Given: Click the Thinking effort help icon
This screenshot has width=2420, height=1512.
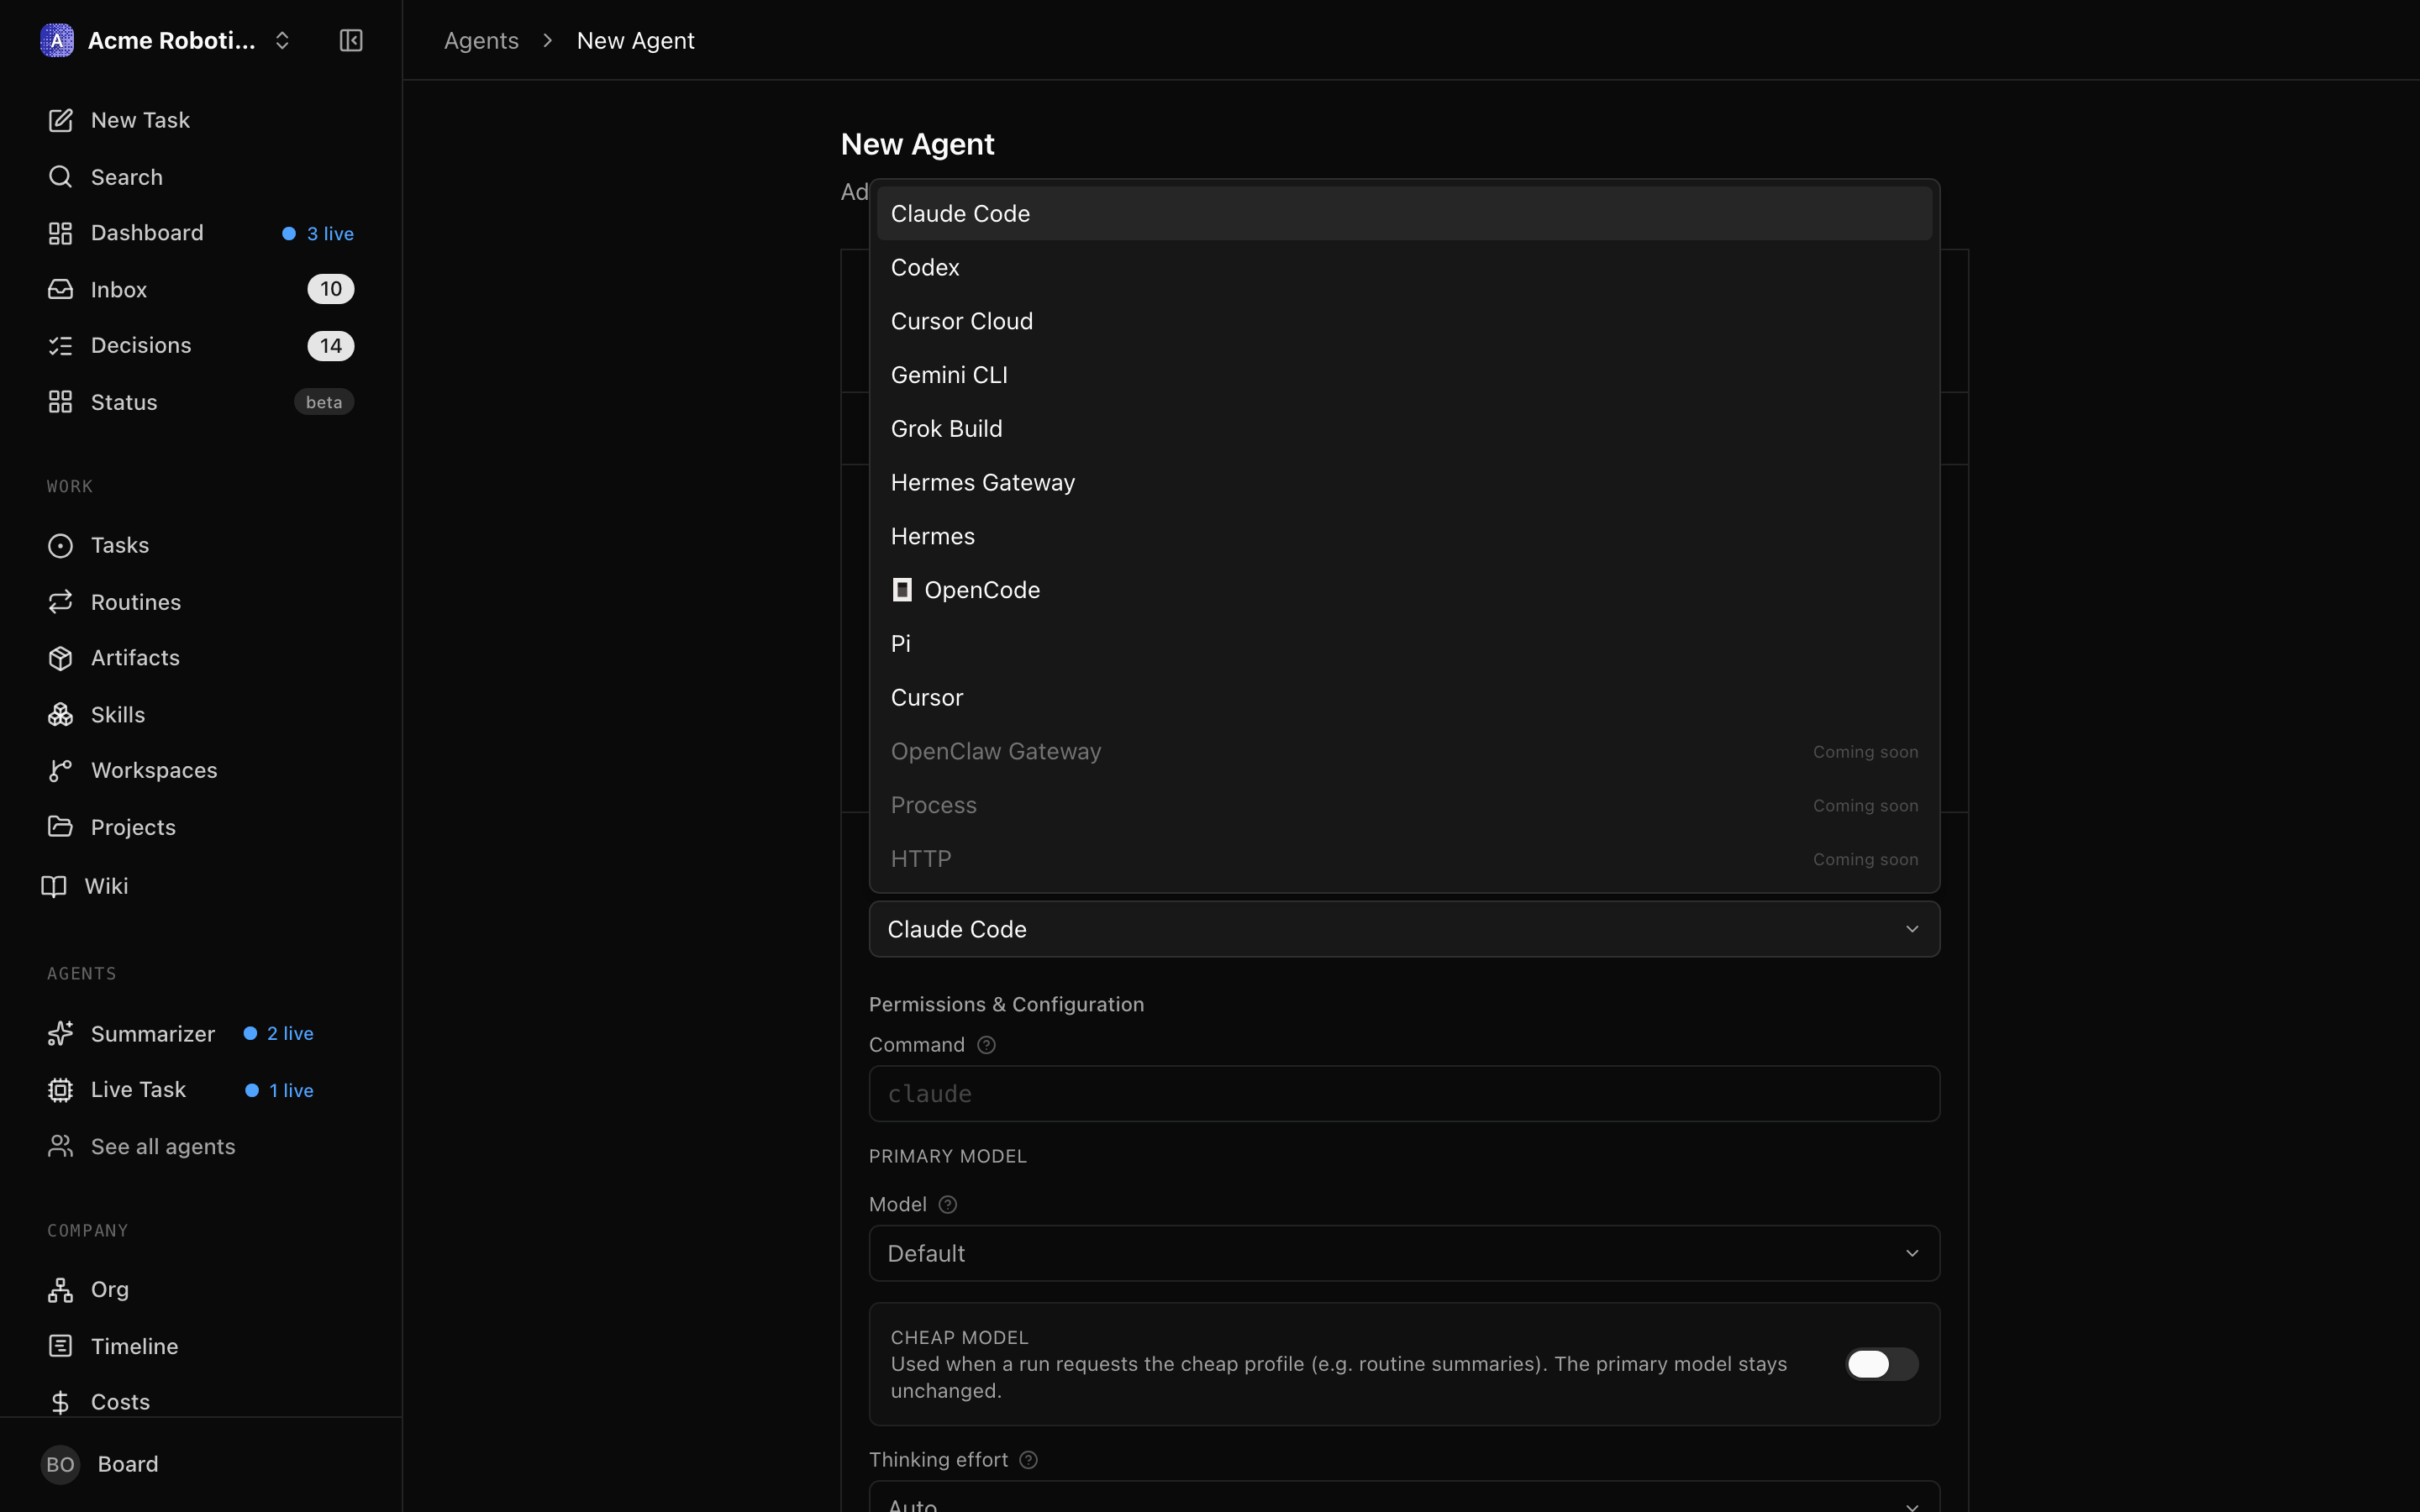Looking at the screenshot, I should point(1028,1460).
